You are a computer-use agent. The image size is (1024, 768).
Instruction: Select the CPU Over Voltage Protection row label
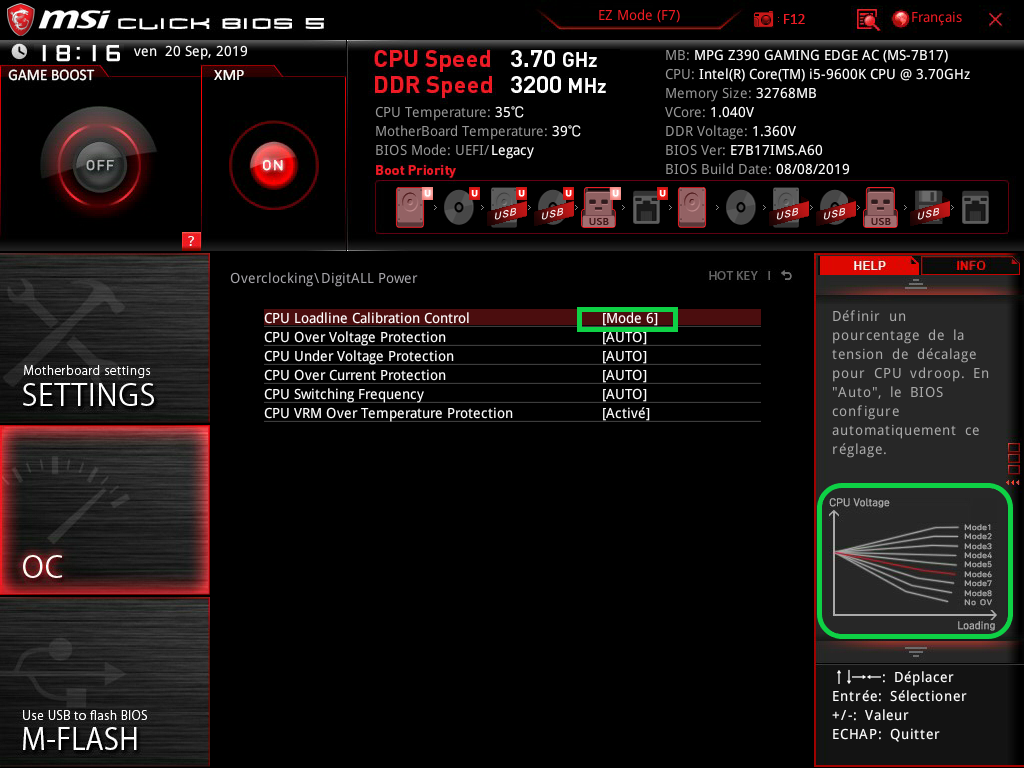pyautogui.click(x=355, y=337)
